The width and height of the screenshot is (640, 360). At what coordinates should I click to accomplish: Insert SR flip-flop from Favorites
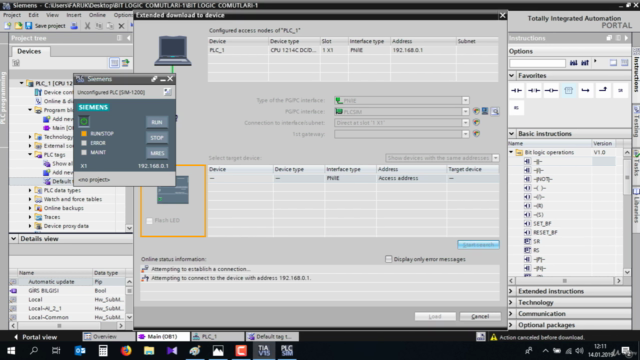(x=620, y=90)
